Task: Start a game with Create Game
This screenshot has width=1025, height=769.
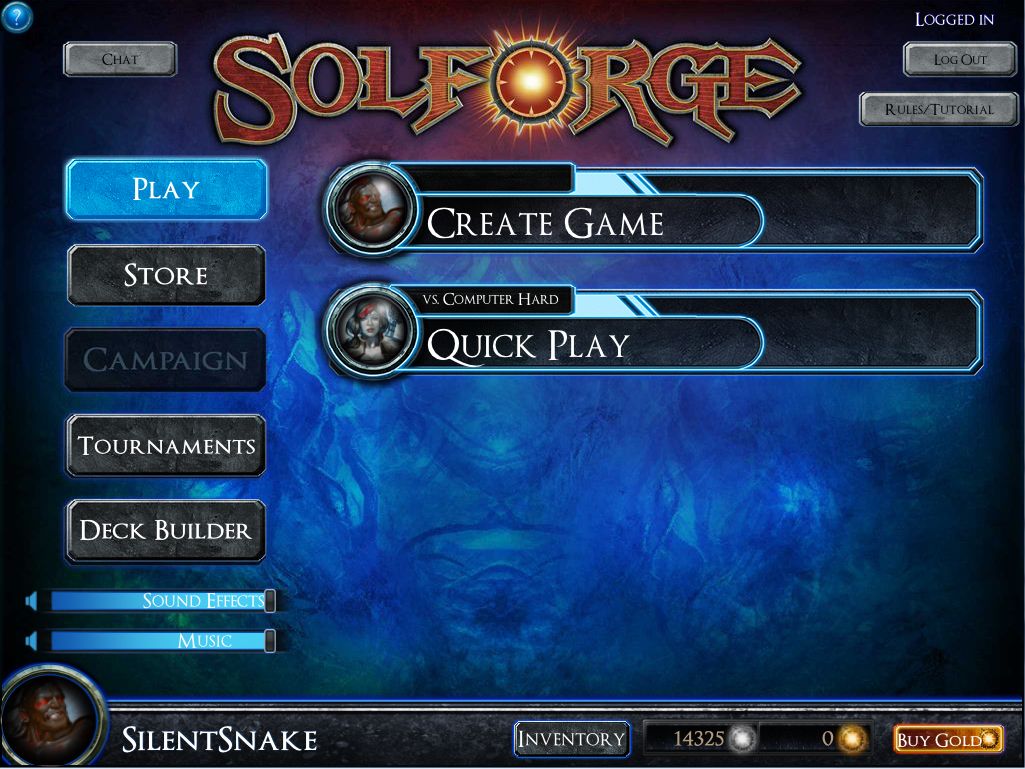Action: coord(654,208)
